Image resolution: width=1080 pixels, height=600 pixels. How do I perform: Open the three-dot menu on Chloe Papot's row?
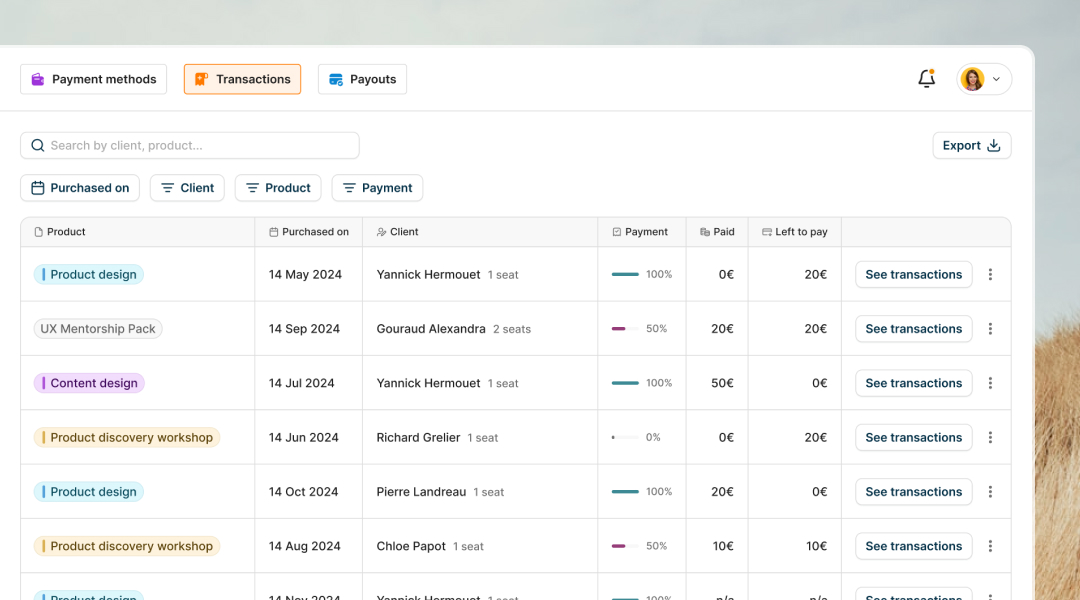click(990, 546)
